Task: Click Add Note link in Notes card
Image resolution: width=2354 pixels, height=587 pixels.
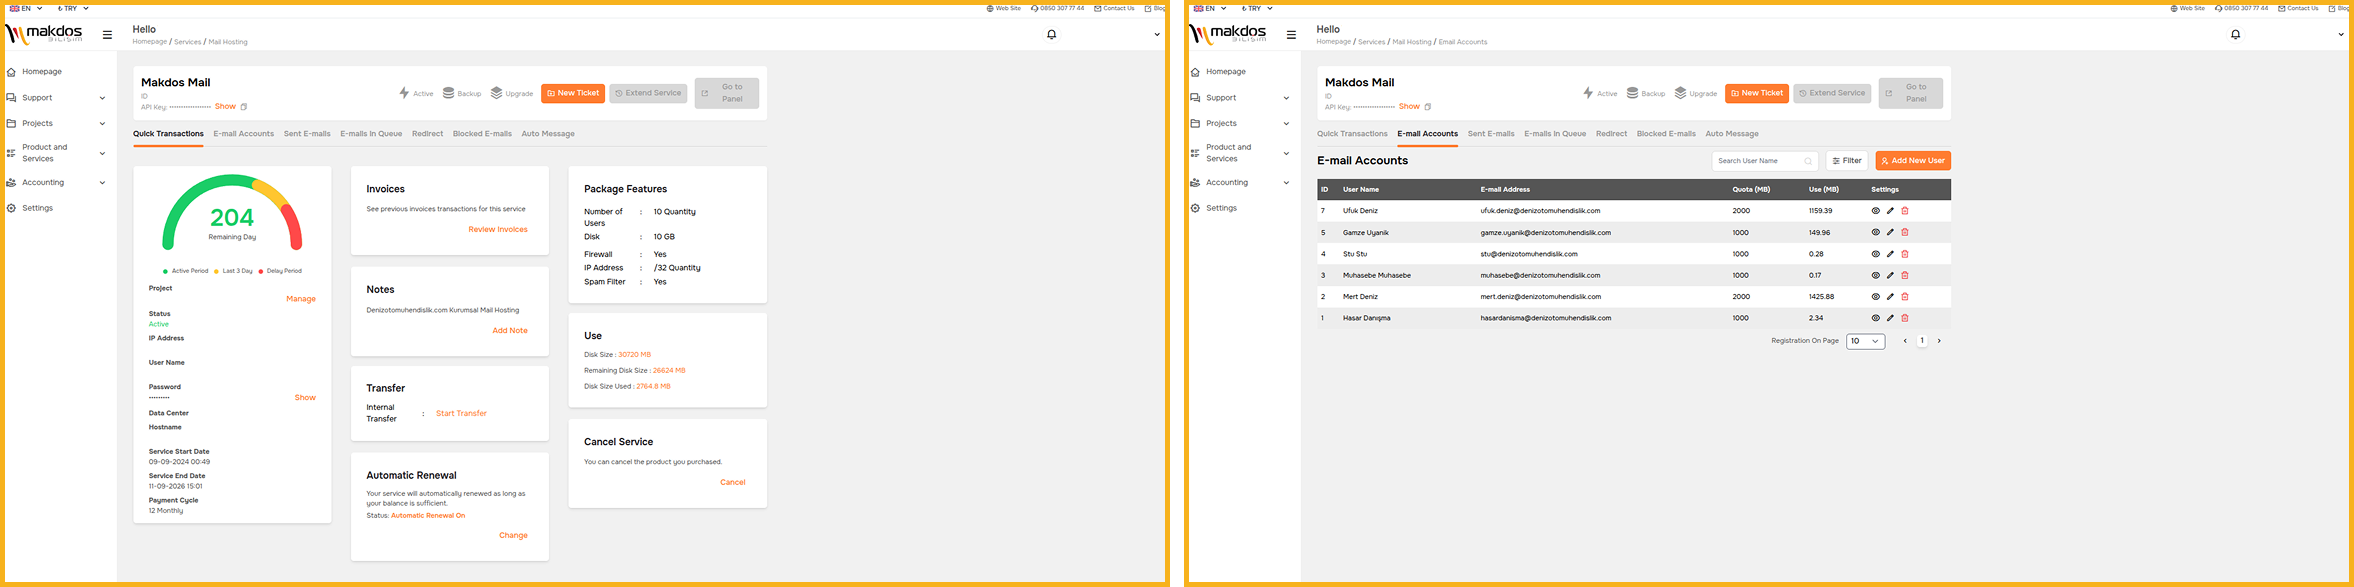Action: coord(510,331)
